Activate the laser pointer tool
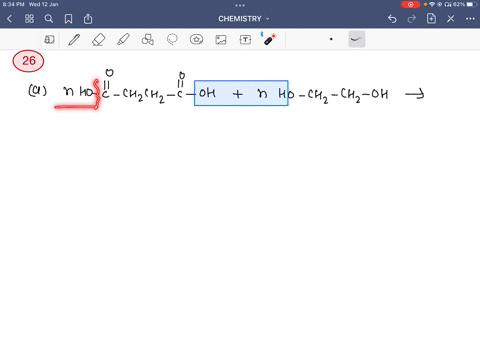480x360 pixels. point(269,39)
